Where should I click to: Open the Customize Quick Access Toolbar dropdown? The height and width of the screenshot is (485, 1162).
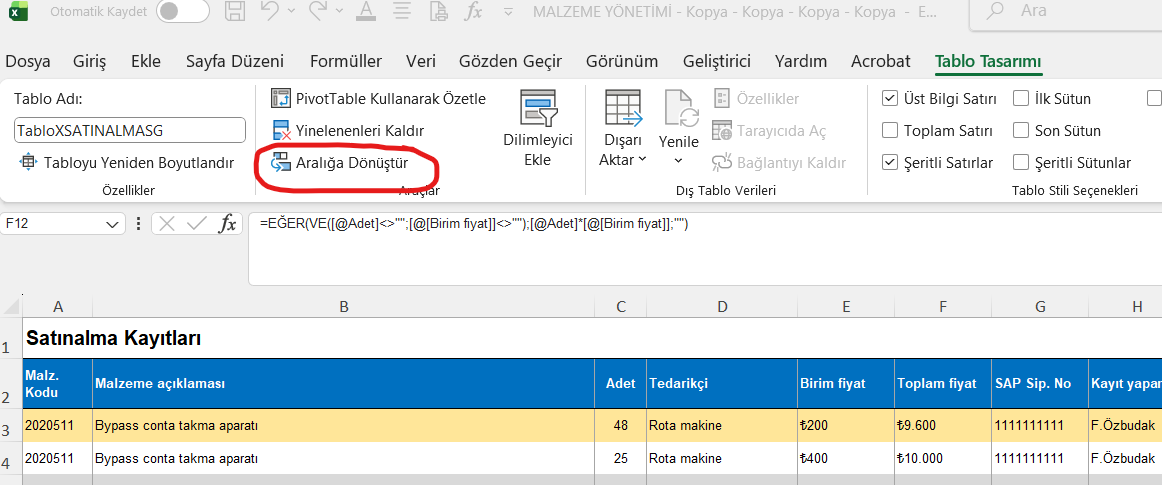[x=508, y=12]
